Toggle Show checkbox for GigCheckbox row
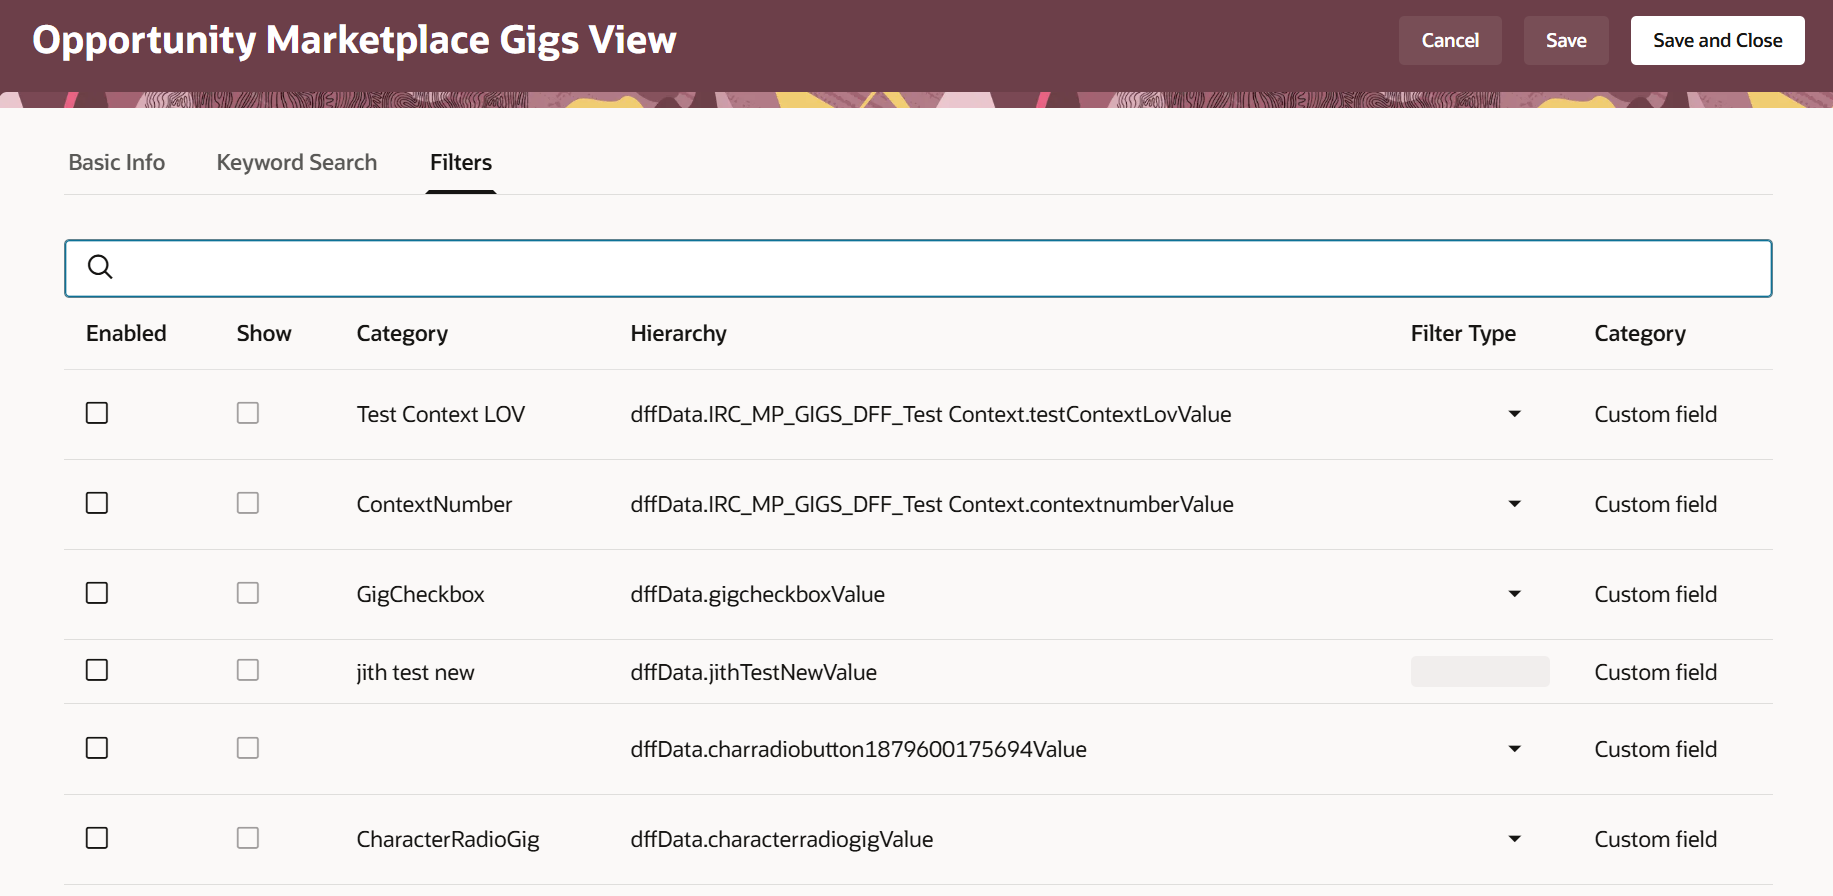 pyautogui.click(x=248, y=593)
